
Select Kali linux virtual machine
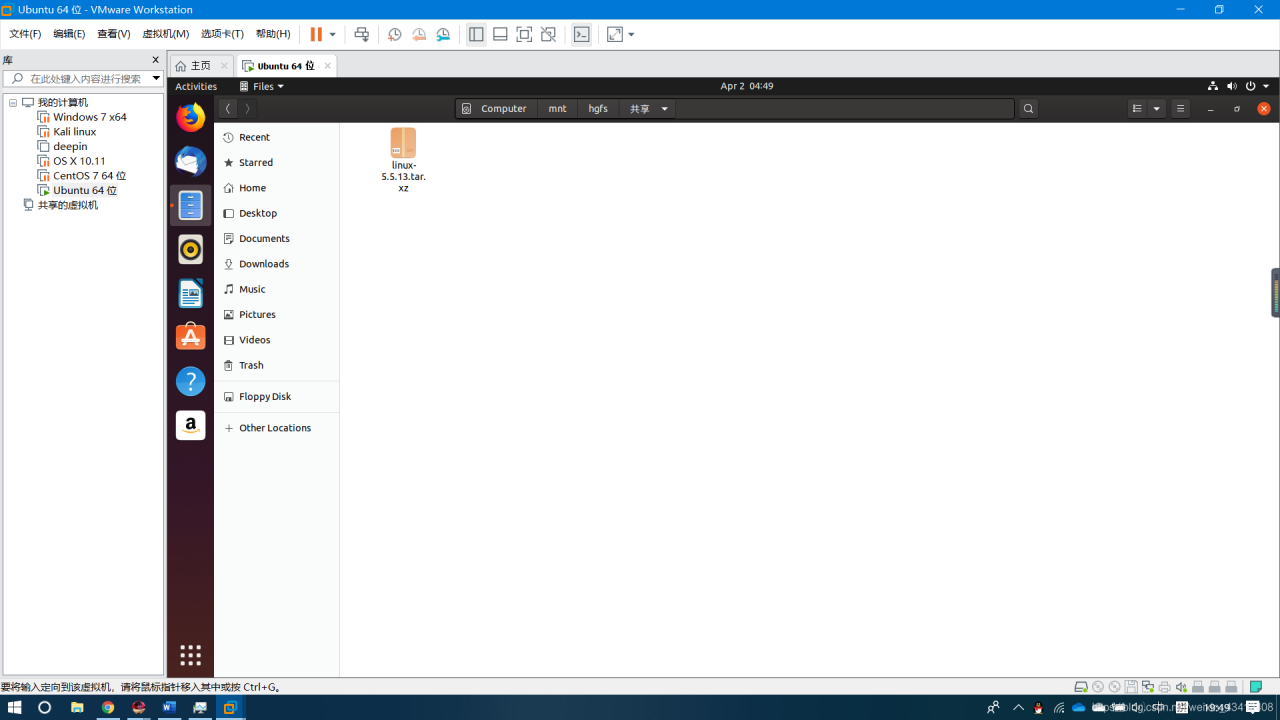pyautogui.click(x=75, y=132)
